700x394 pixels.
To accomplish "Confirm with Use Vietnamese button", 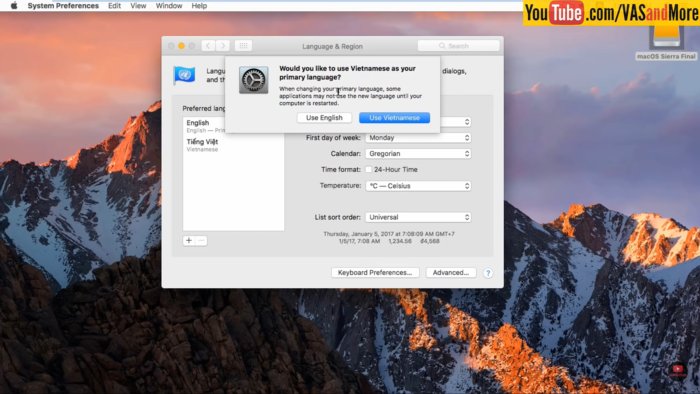I will (394, 118).
